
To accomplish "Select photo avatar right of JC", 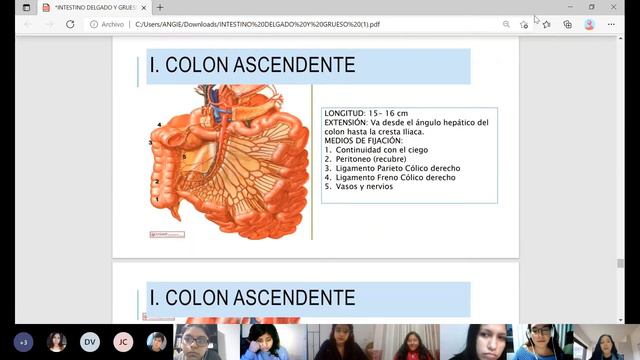I will [156, 342].
